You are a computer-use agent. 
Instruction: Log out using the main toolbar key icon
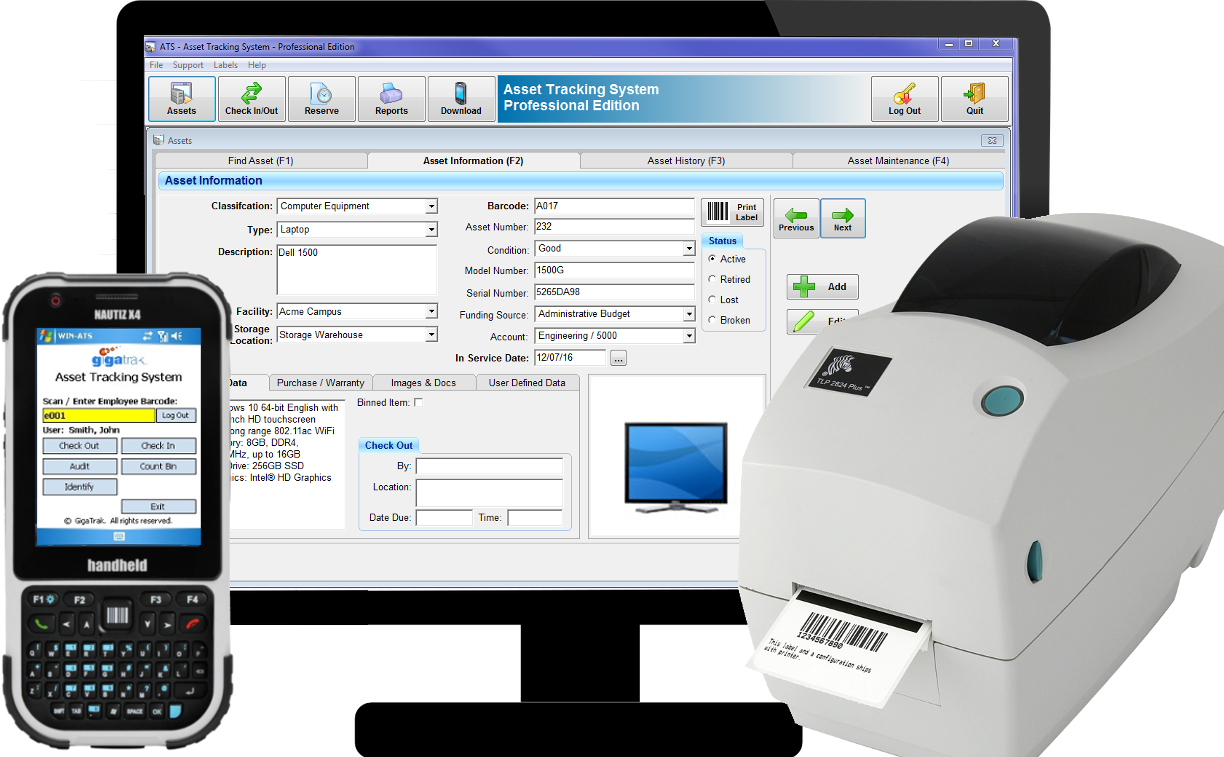[904, 99]
